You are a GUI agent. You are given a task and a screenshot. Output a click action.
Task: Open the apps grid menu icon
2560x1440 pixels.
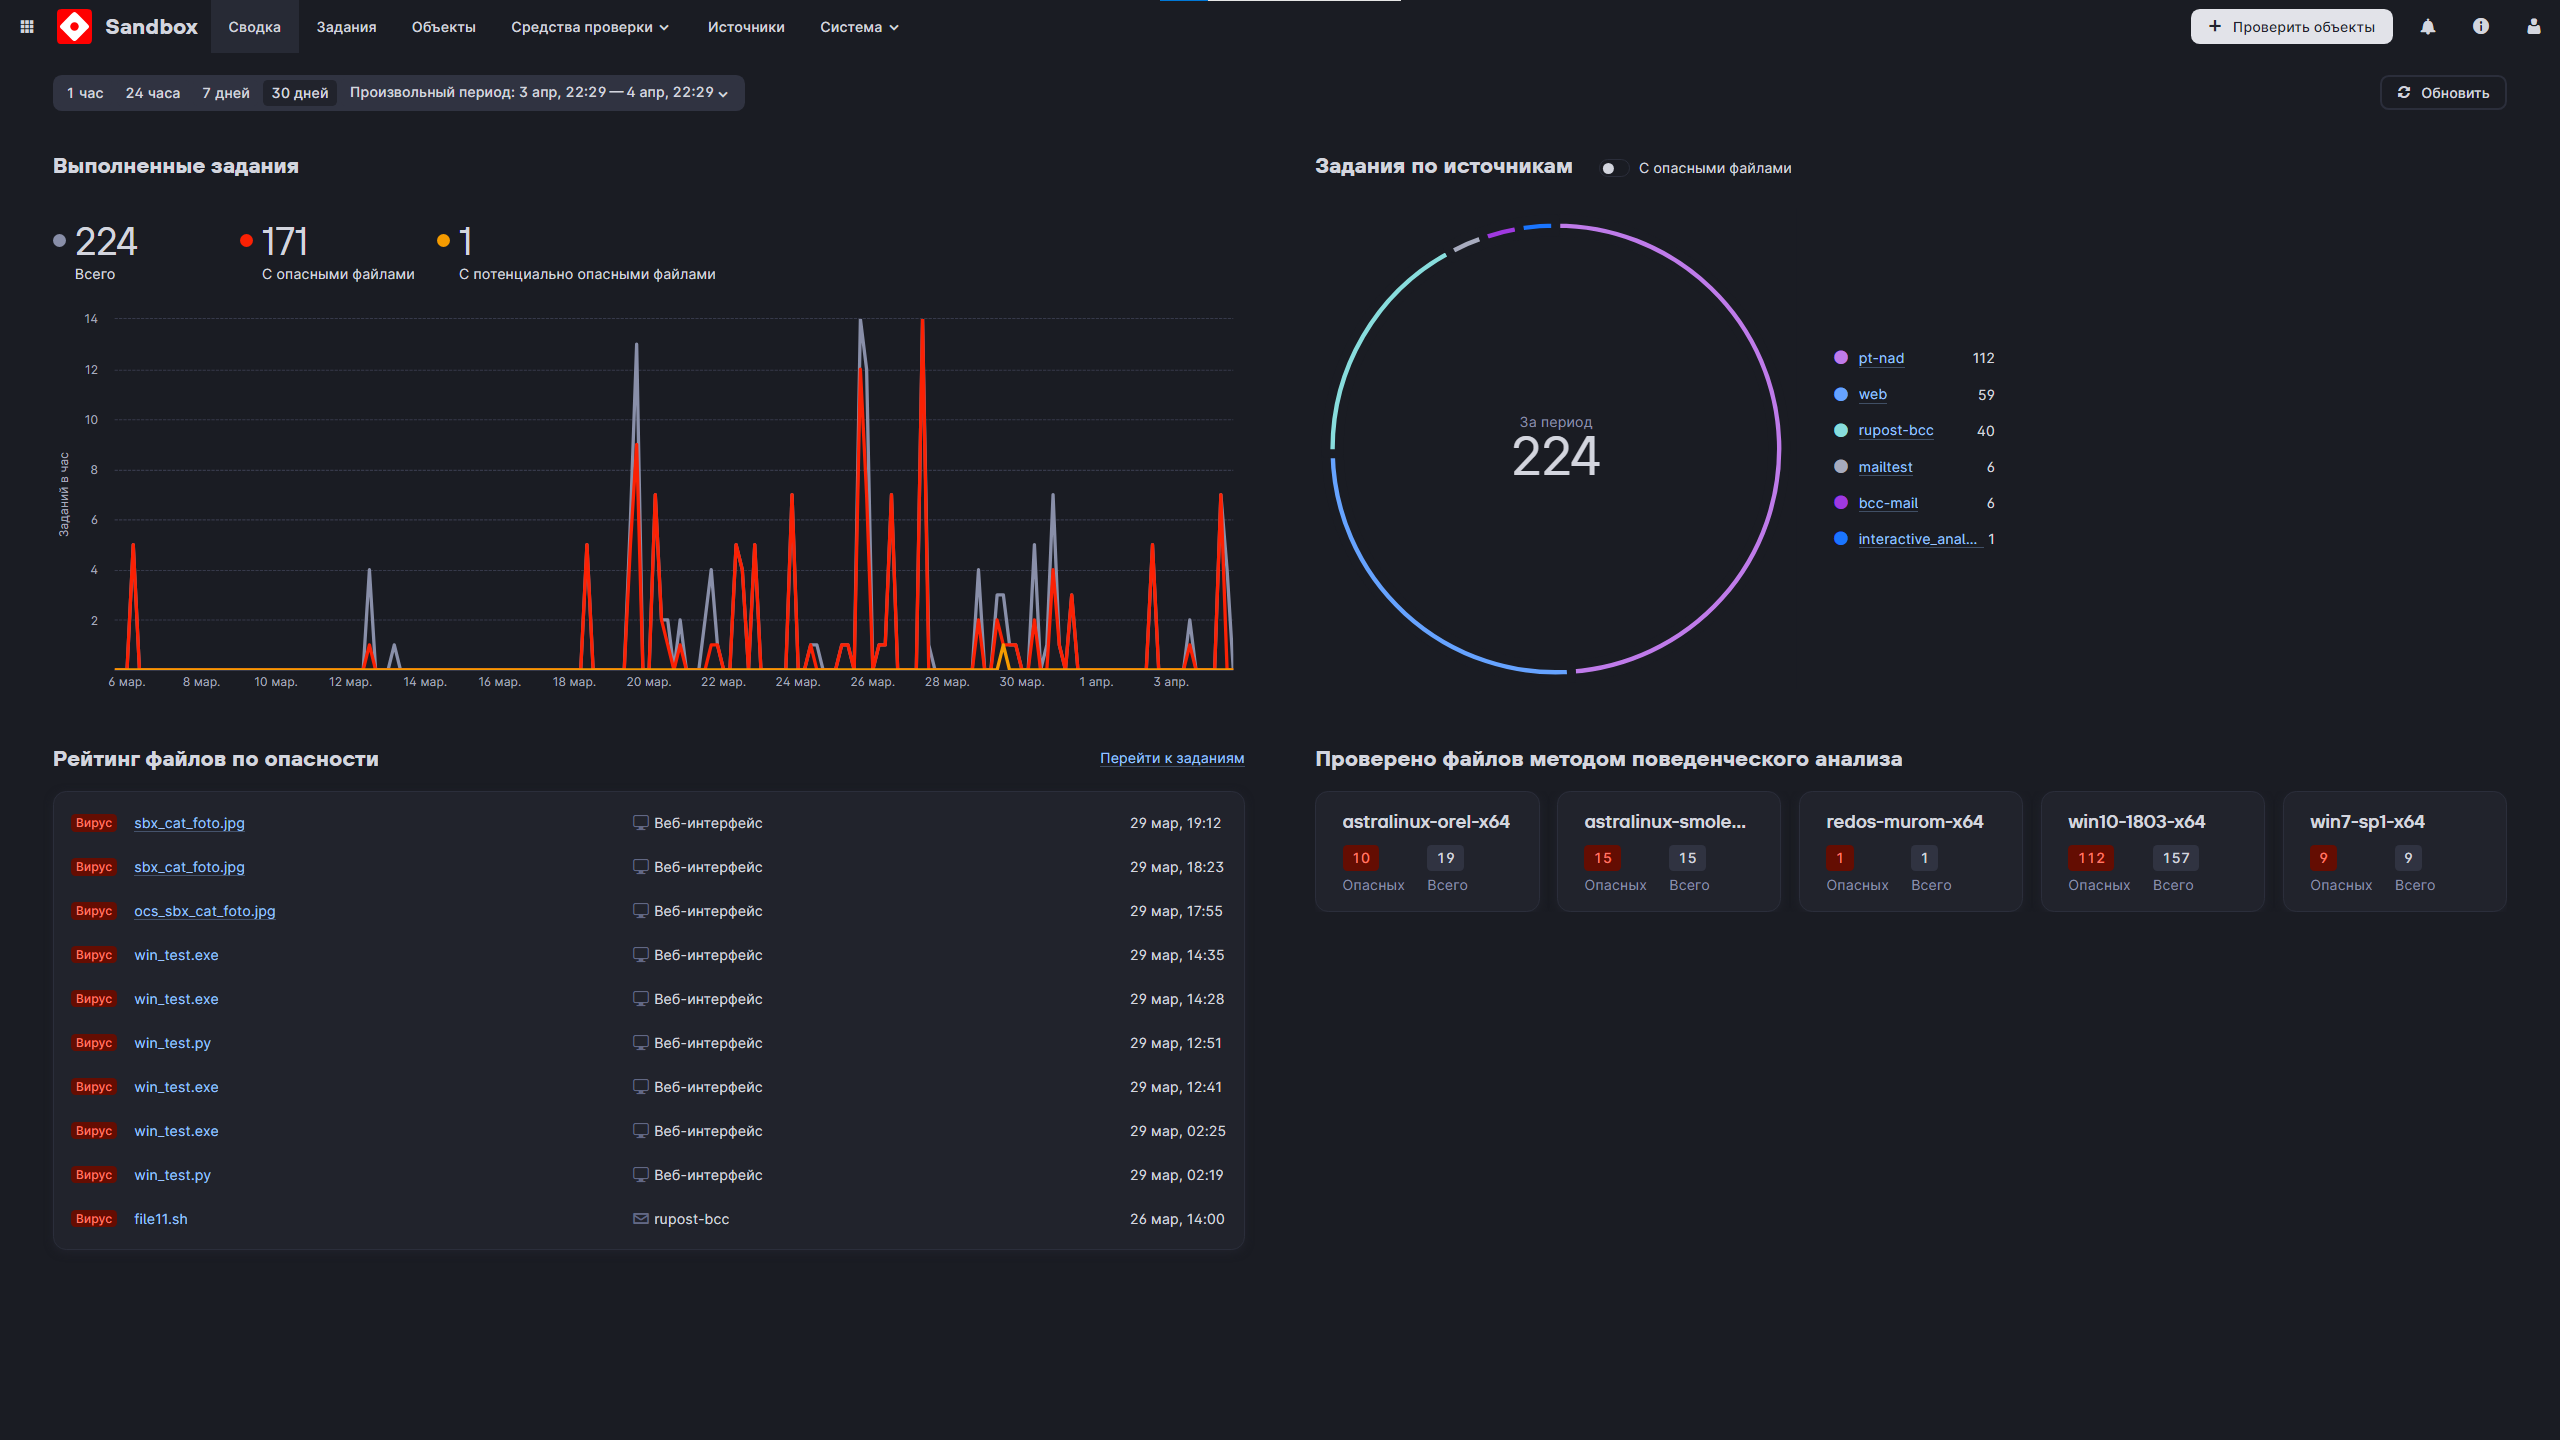pyautogui.click(x=27, y=27)
